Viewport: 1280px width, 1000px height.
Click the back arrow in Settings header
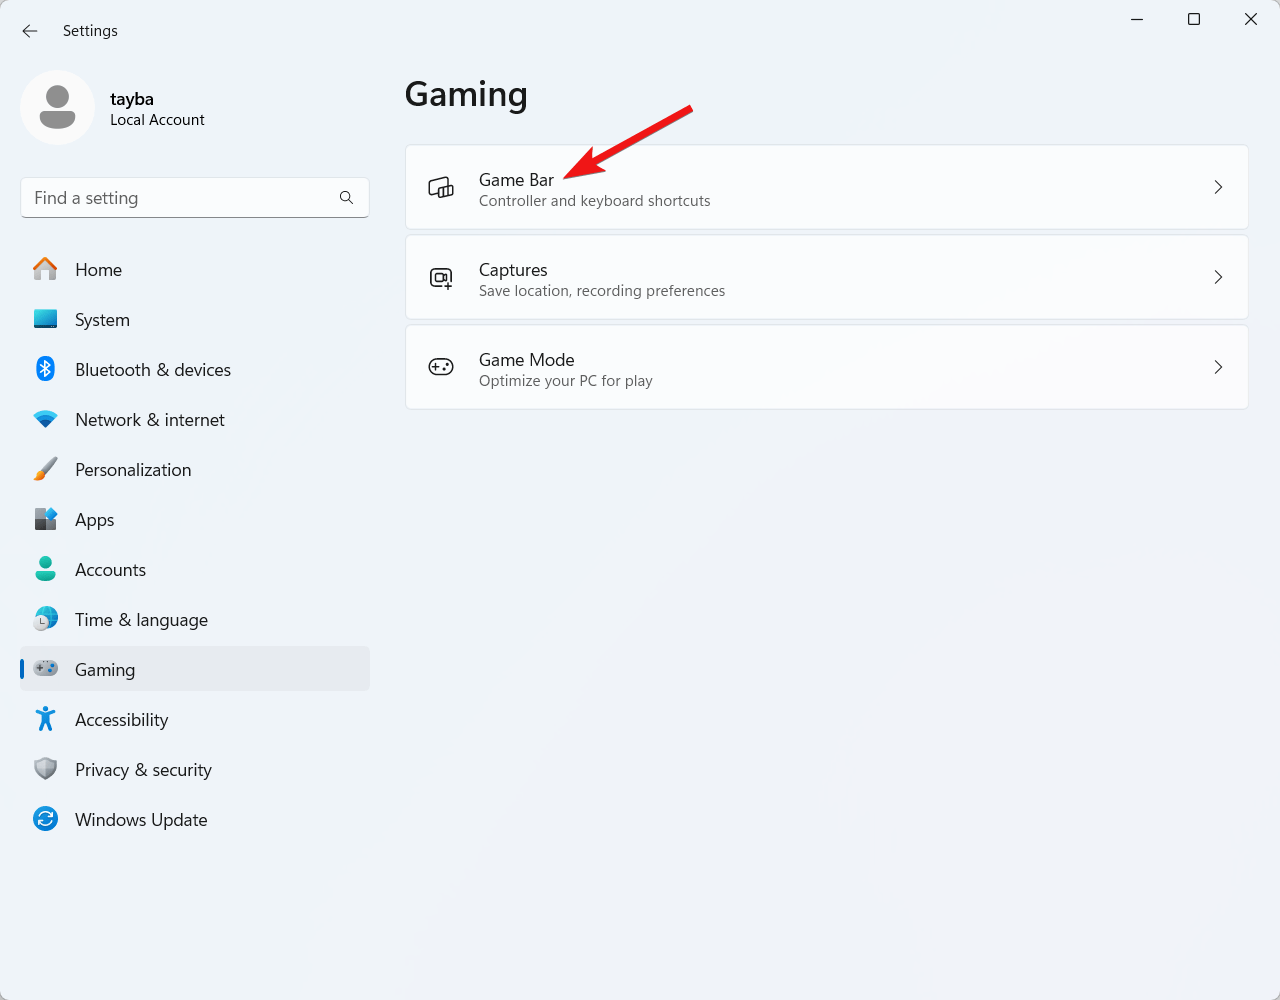tap(30, 31)
